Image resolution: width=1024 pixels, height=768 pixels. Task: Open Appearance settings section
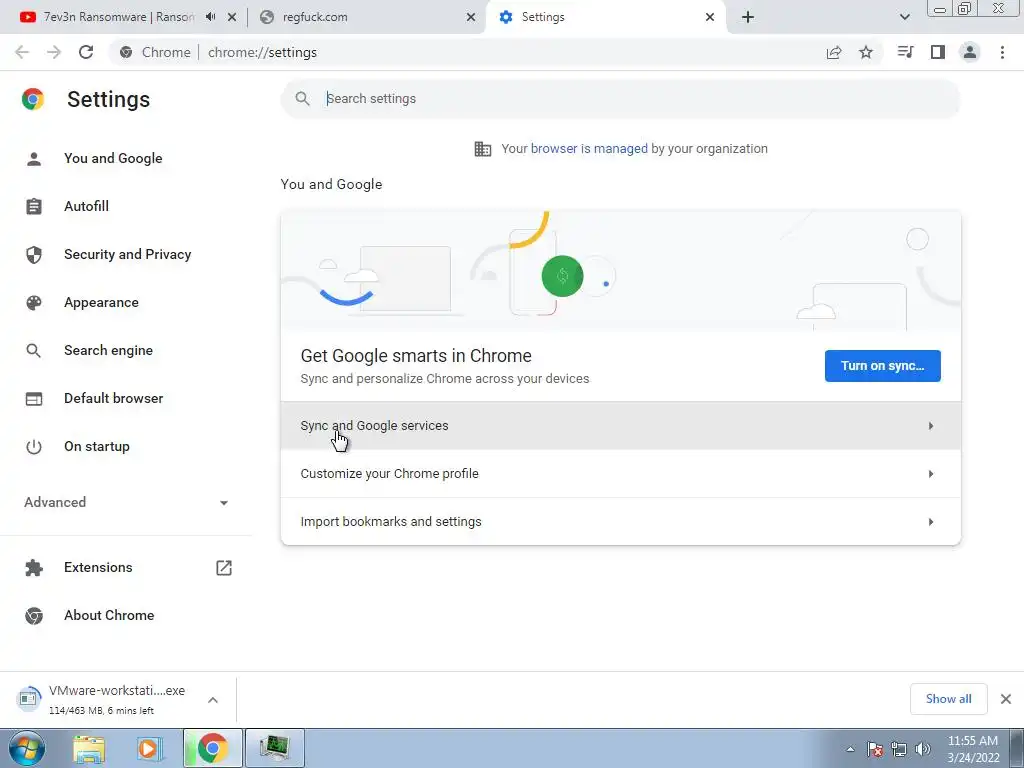coord(101,302)
